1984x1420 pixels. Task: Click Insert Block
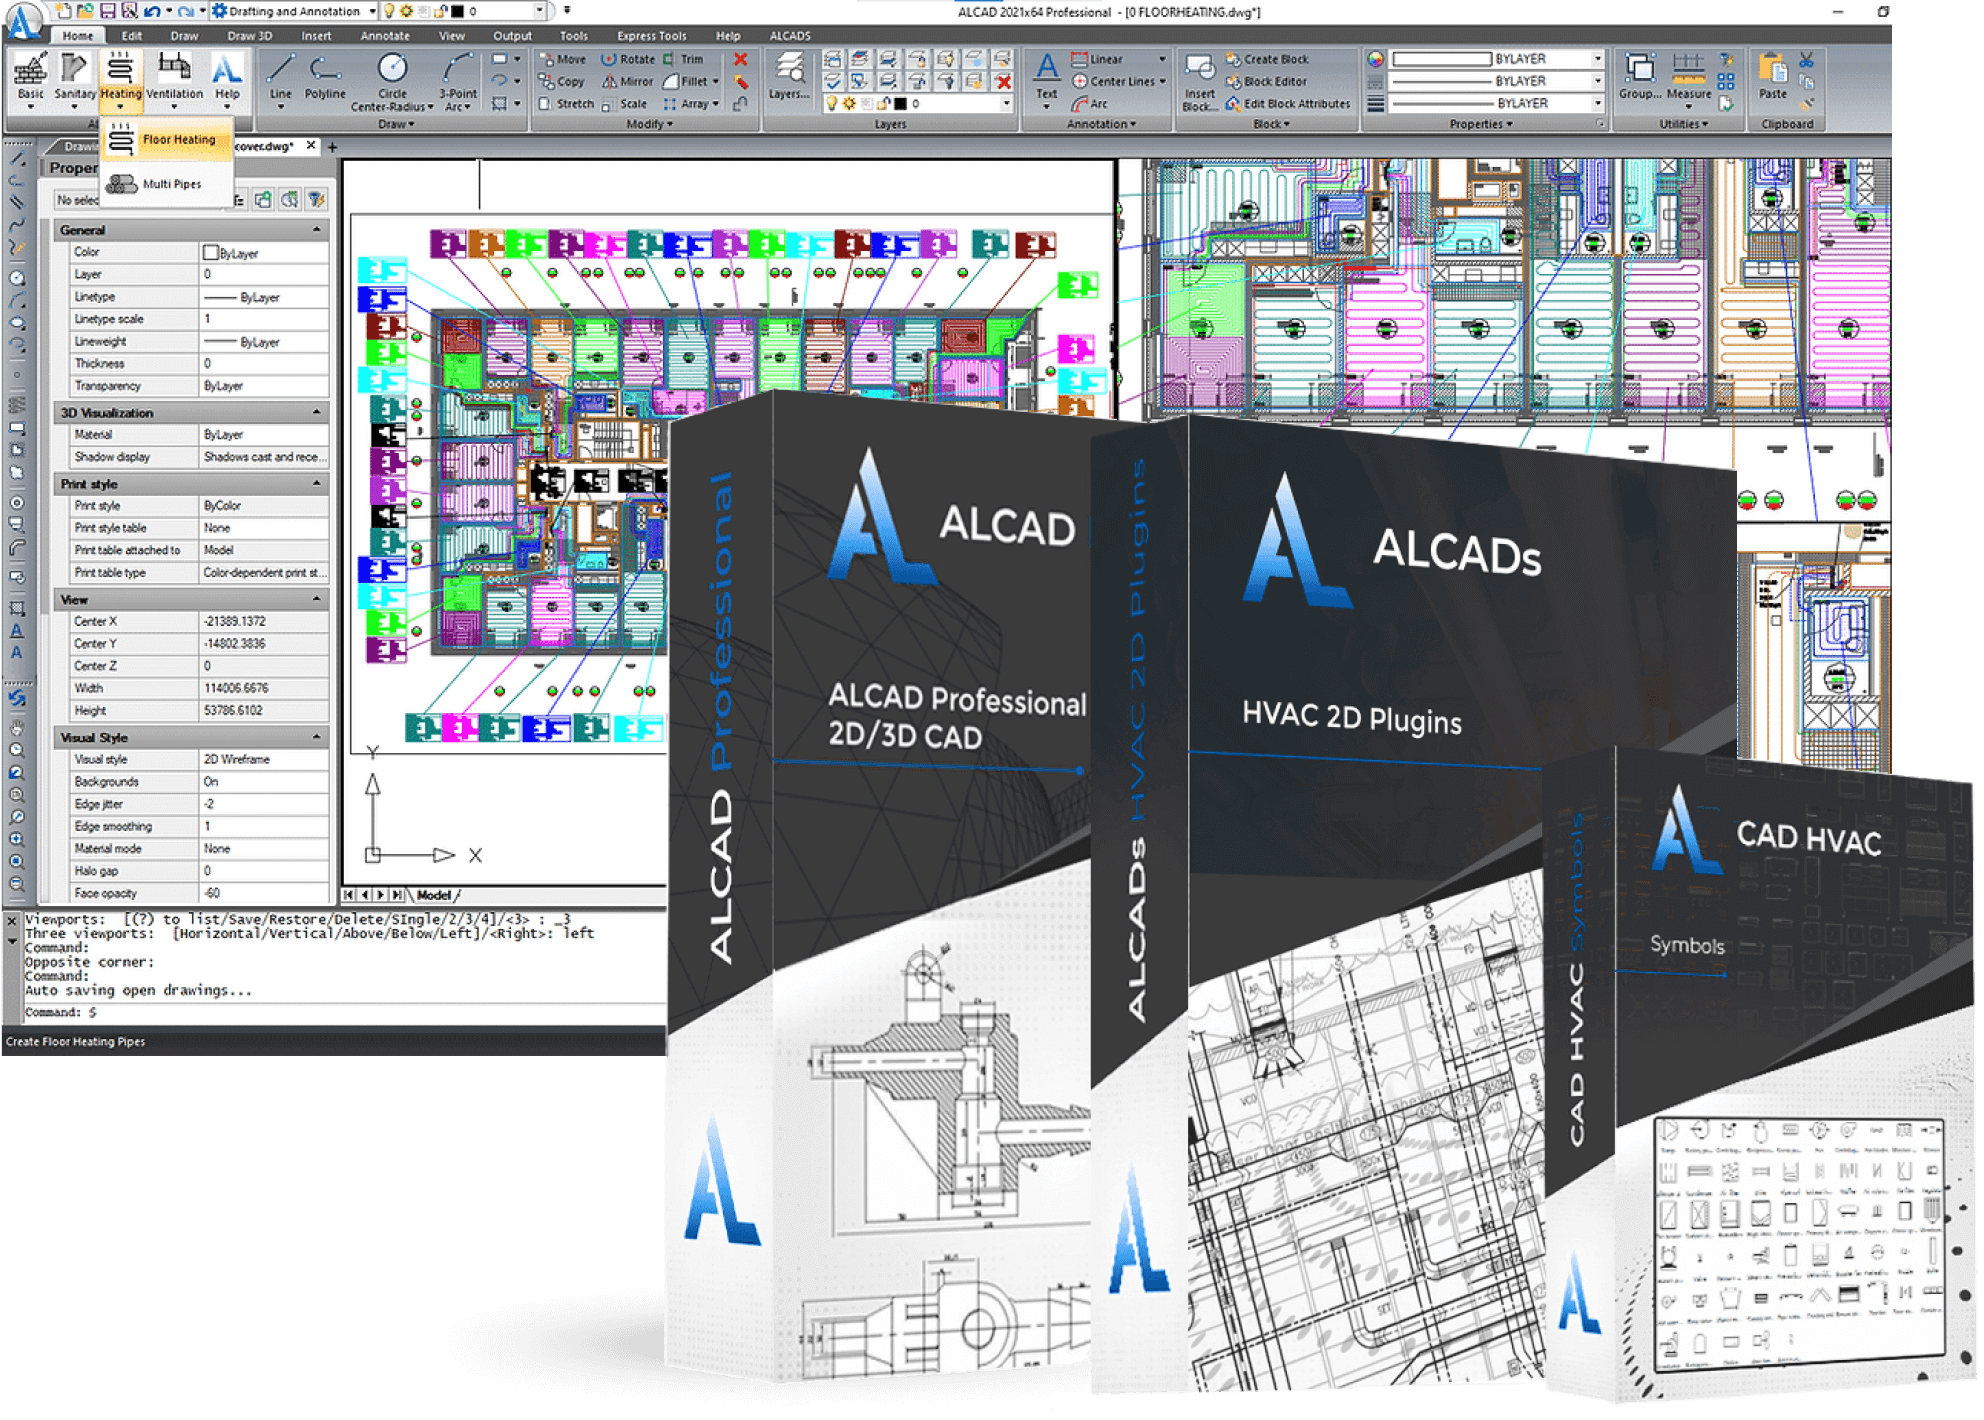point(1199,81)
